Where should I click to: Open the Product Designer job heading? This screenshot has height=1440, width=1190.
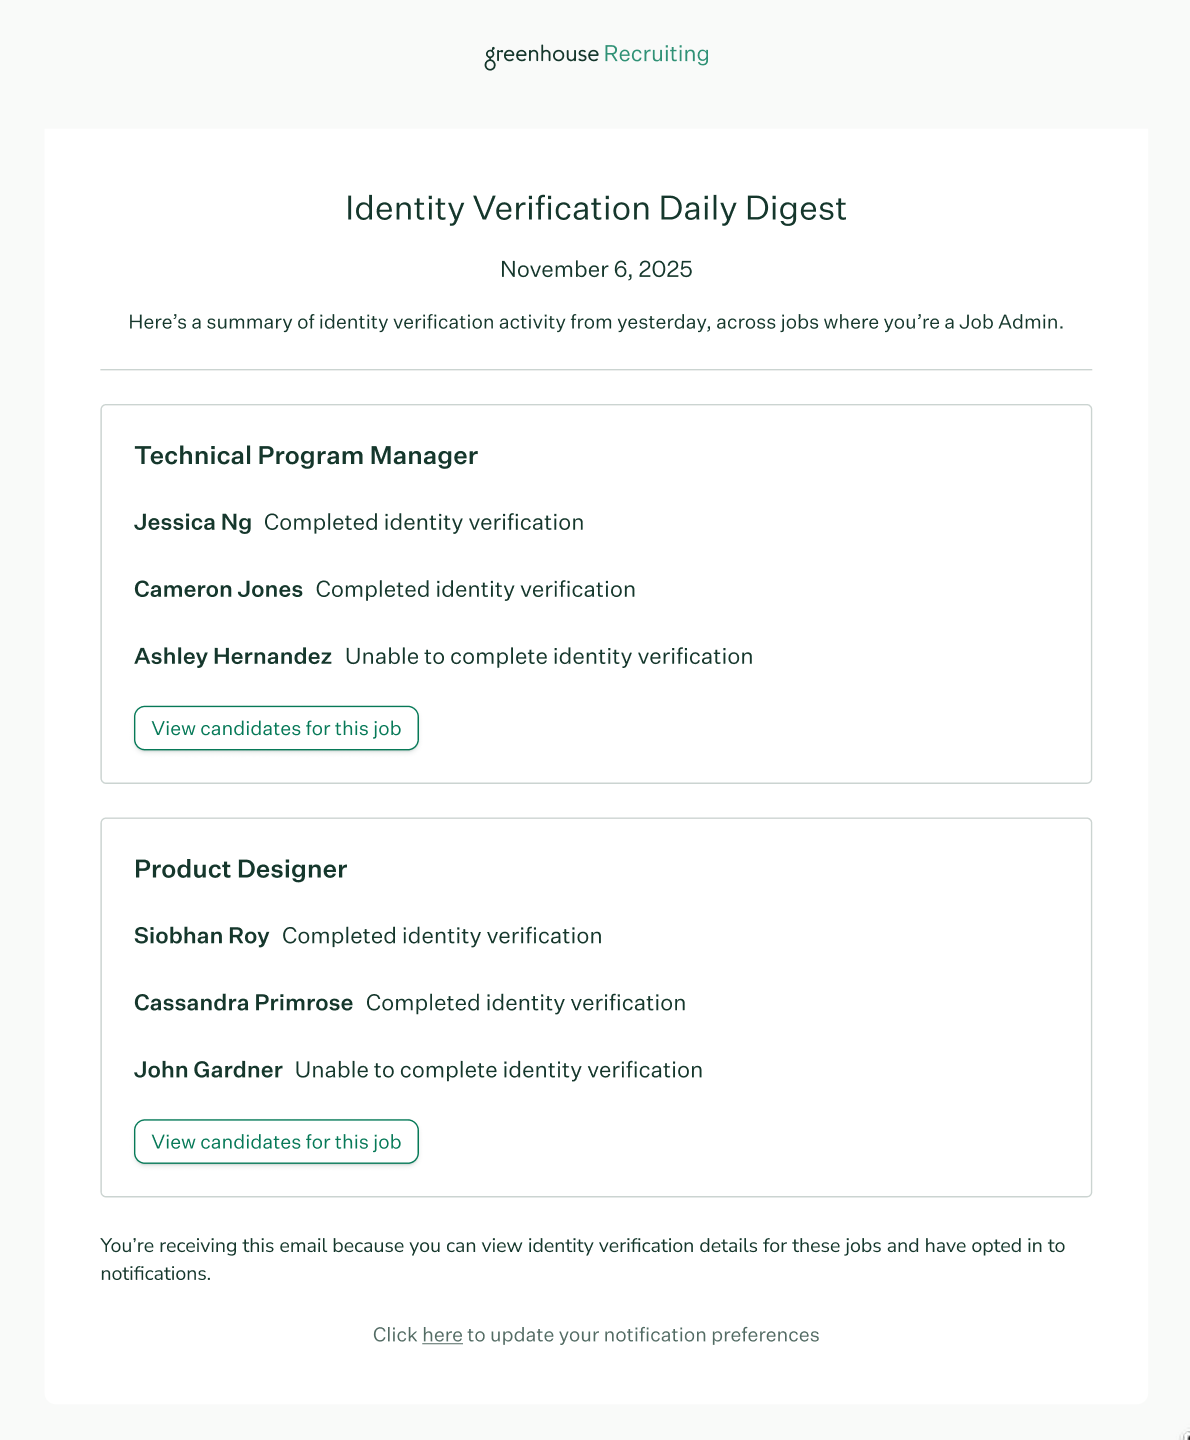[x=240, y=869]
